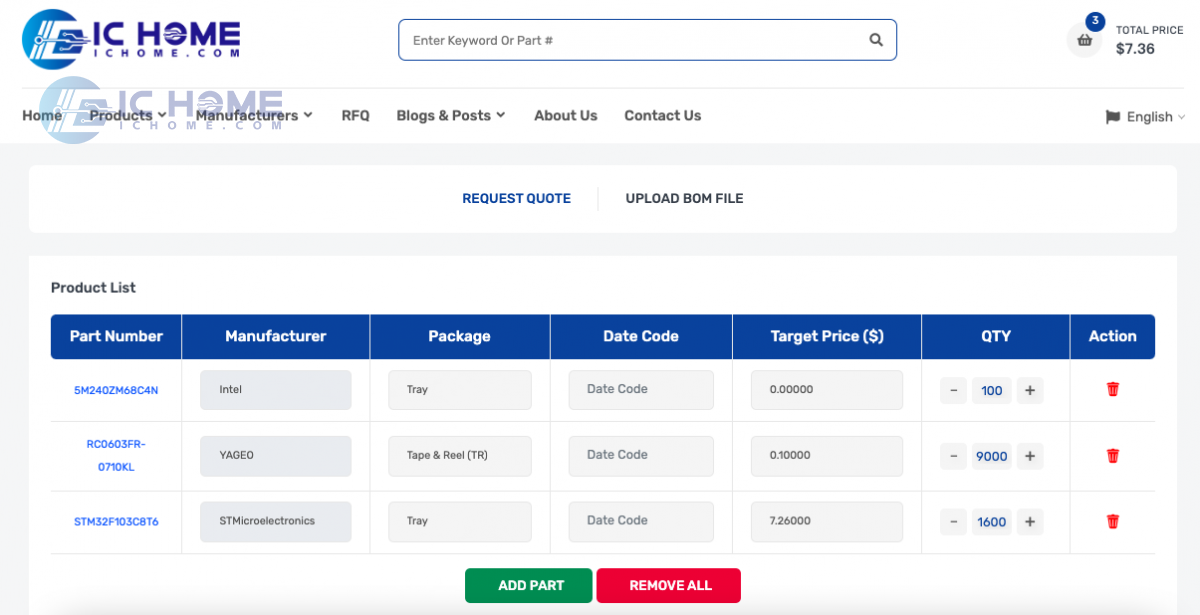Click the Tray package field for 5M240ZM68C4N
The image size is (1200, 615).
[460, 390]
